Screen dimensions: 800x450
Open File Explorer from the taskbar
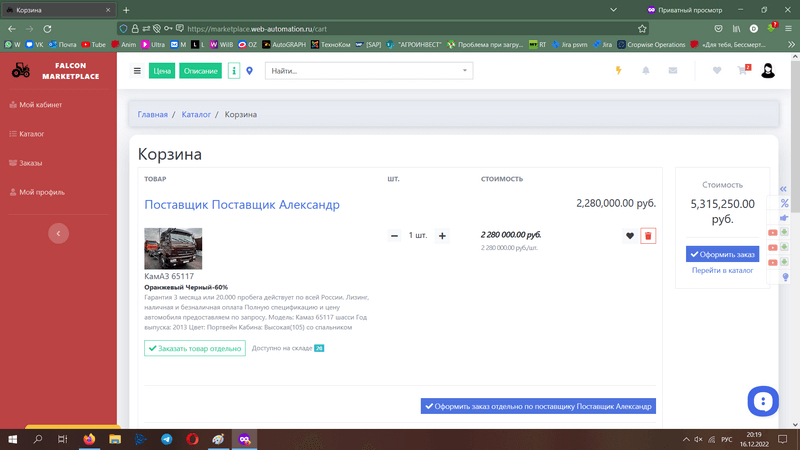pyautogui.click(x=115, y=439)
